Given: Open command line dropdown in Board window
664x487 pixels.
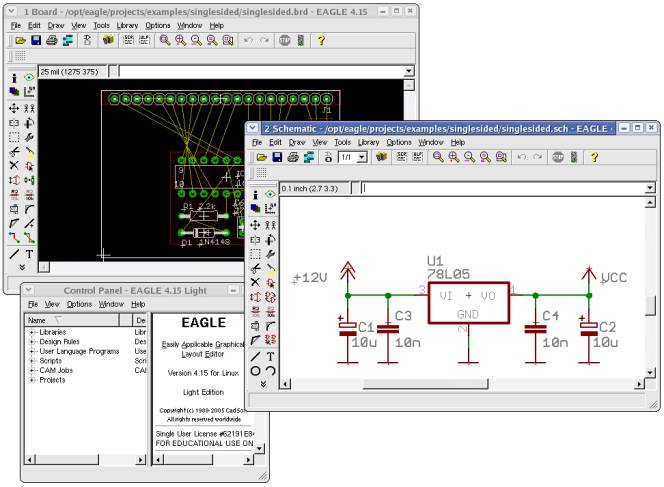Looking at the screenshot, I should (x=409, y=71).
